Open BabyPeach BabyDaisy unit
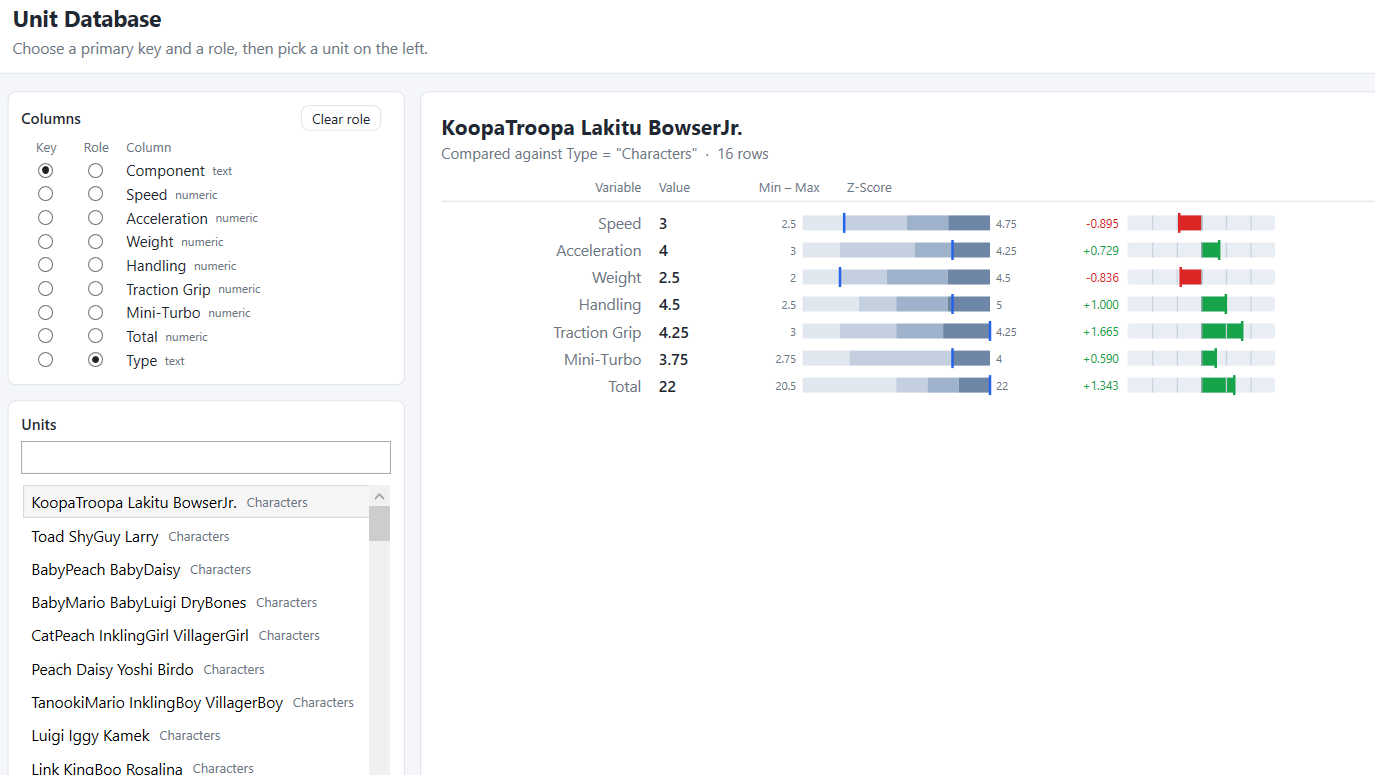This screenshot has width=1375, height=775. 196,569
